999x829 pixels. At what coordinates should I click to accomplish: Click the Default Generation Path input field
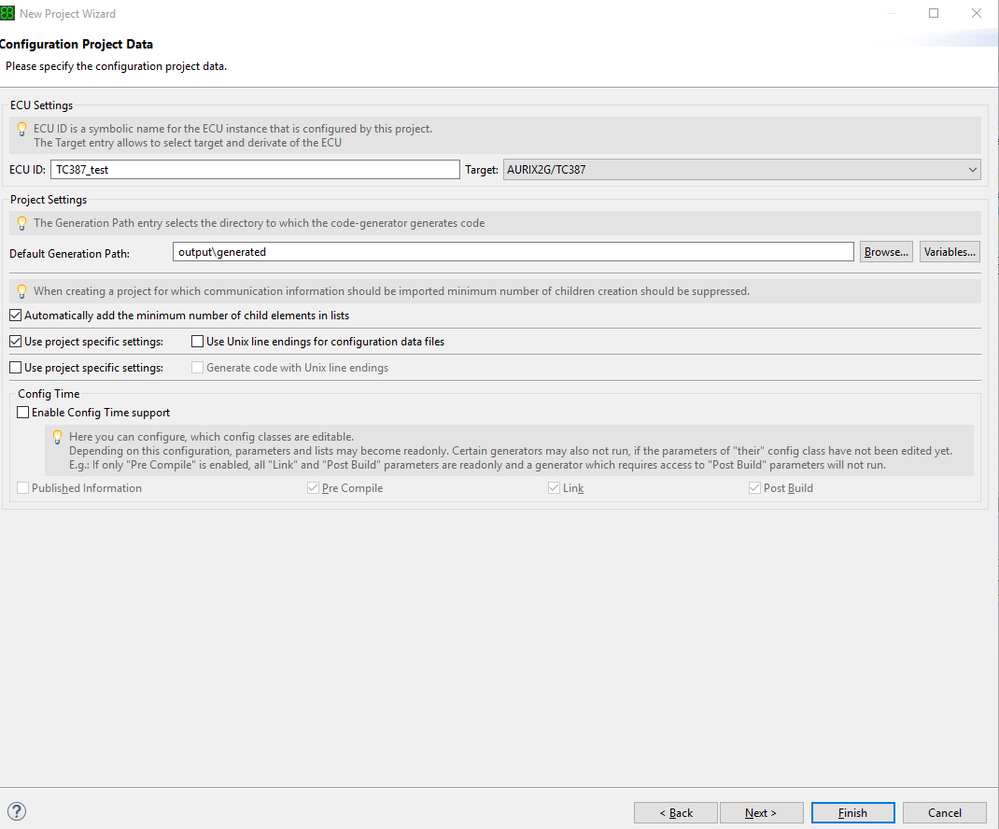[512, 252]
